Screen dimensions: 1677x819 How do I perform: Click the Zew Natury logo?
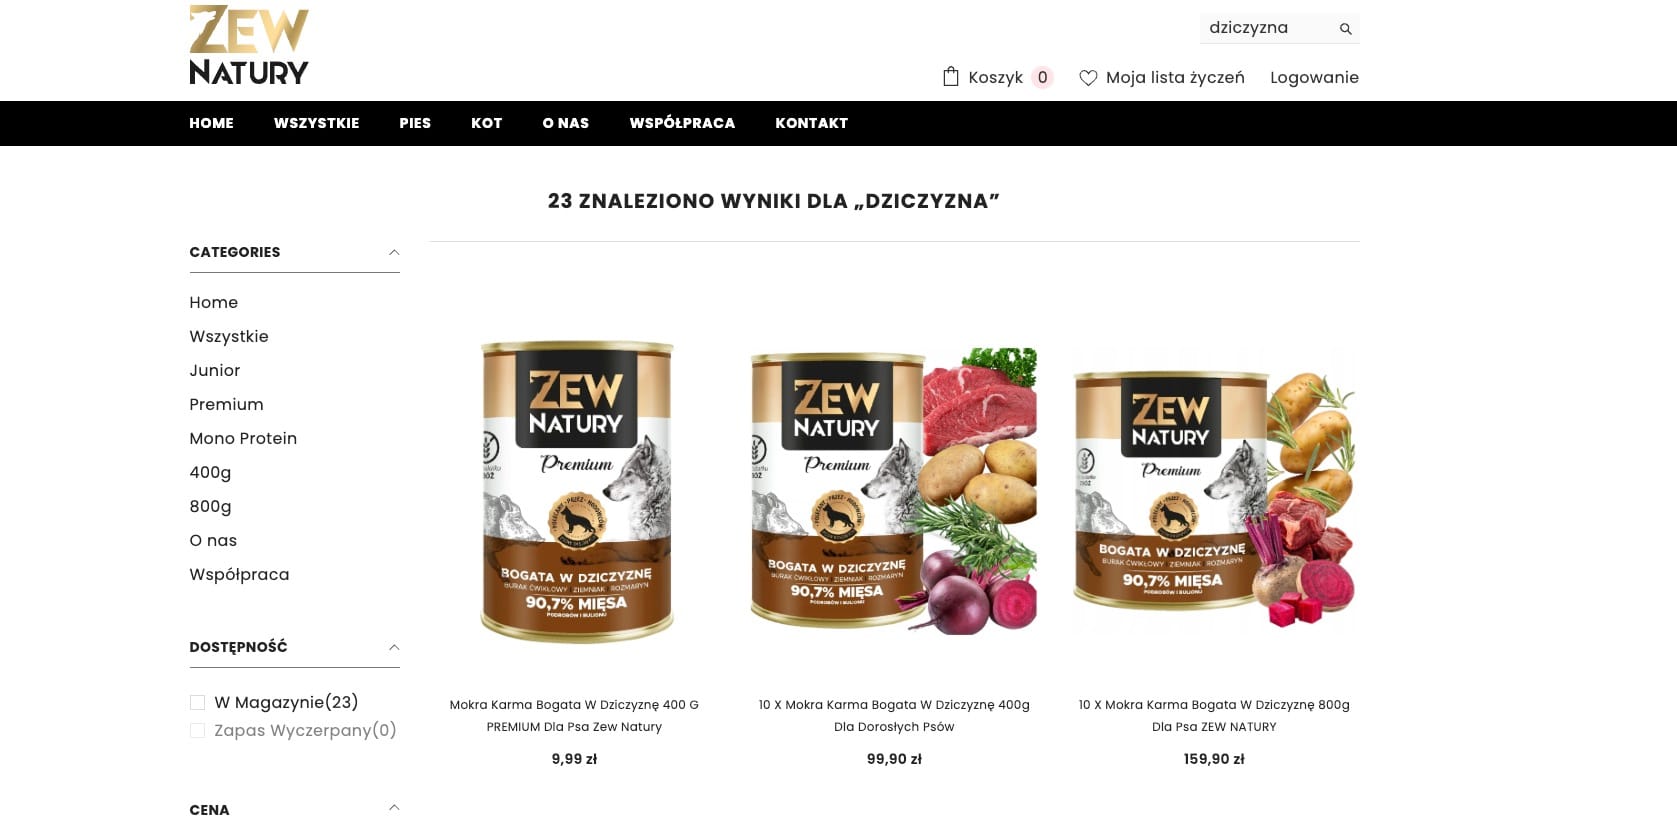pos(249,45)
